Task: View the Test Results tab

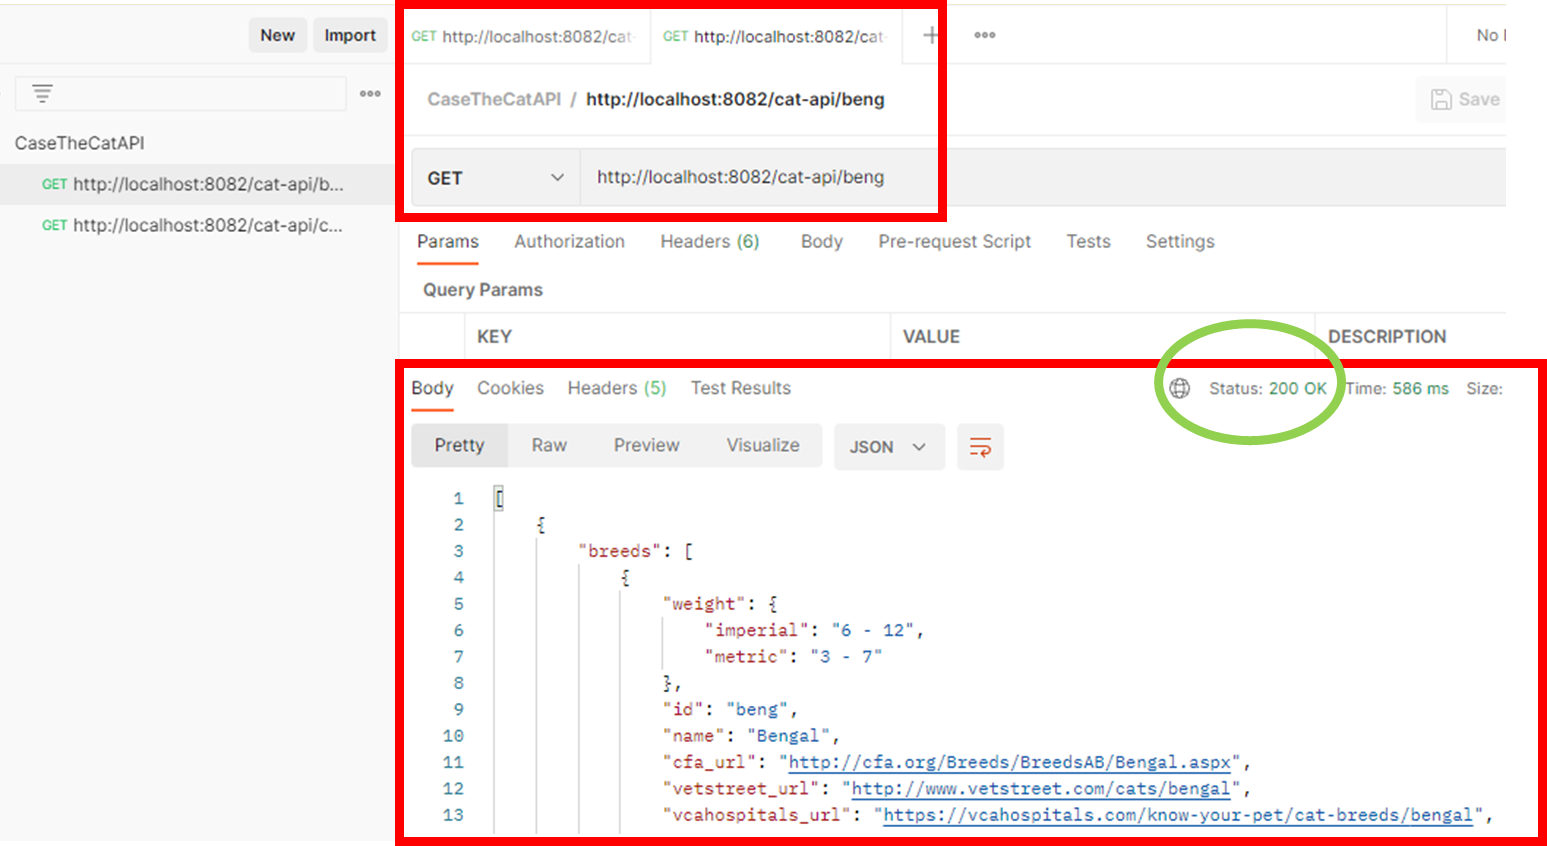Action: coord(741,388)
